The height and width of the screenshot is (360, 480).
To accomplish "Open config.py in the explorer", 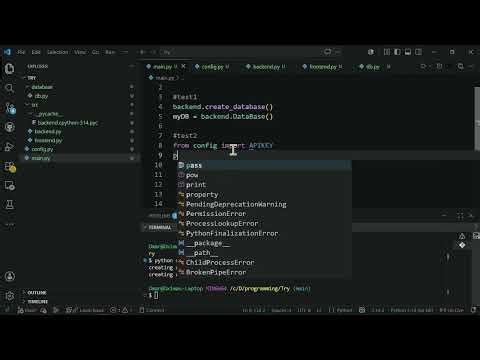I will (42, 149).
